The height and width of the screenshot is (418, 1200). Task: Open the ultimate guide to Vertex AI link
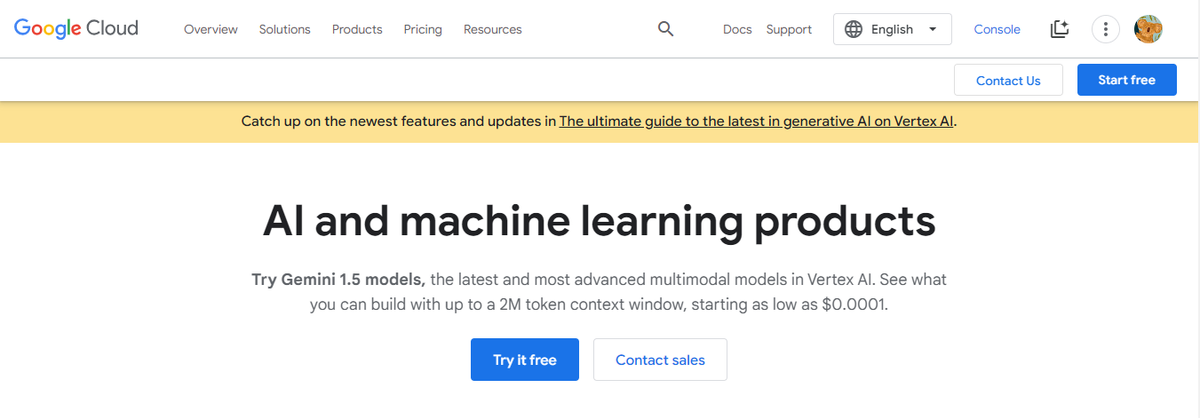click(x=757, y=121)
